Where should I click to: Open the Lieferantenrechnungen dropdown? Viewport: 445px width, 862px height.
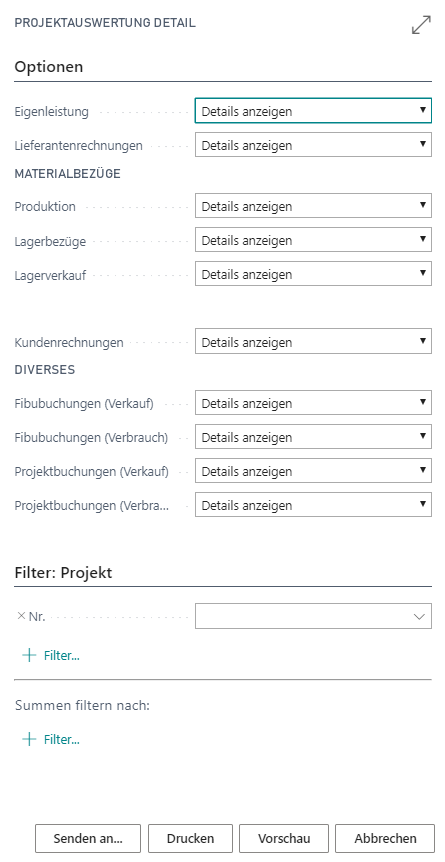[313, 145]
